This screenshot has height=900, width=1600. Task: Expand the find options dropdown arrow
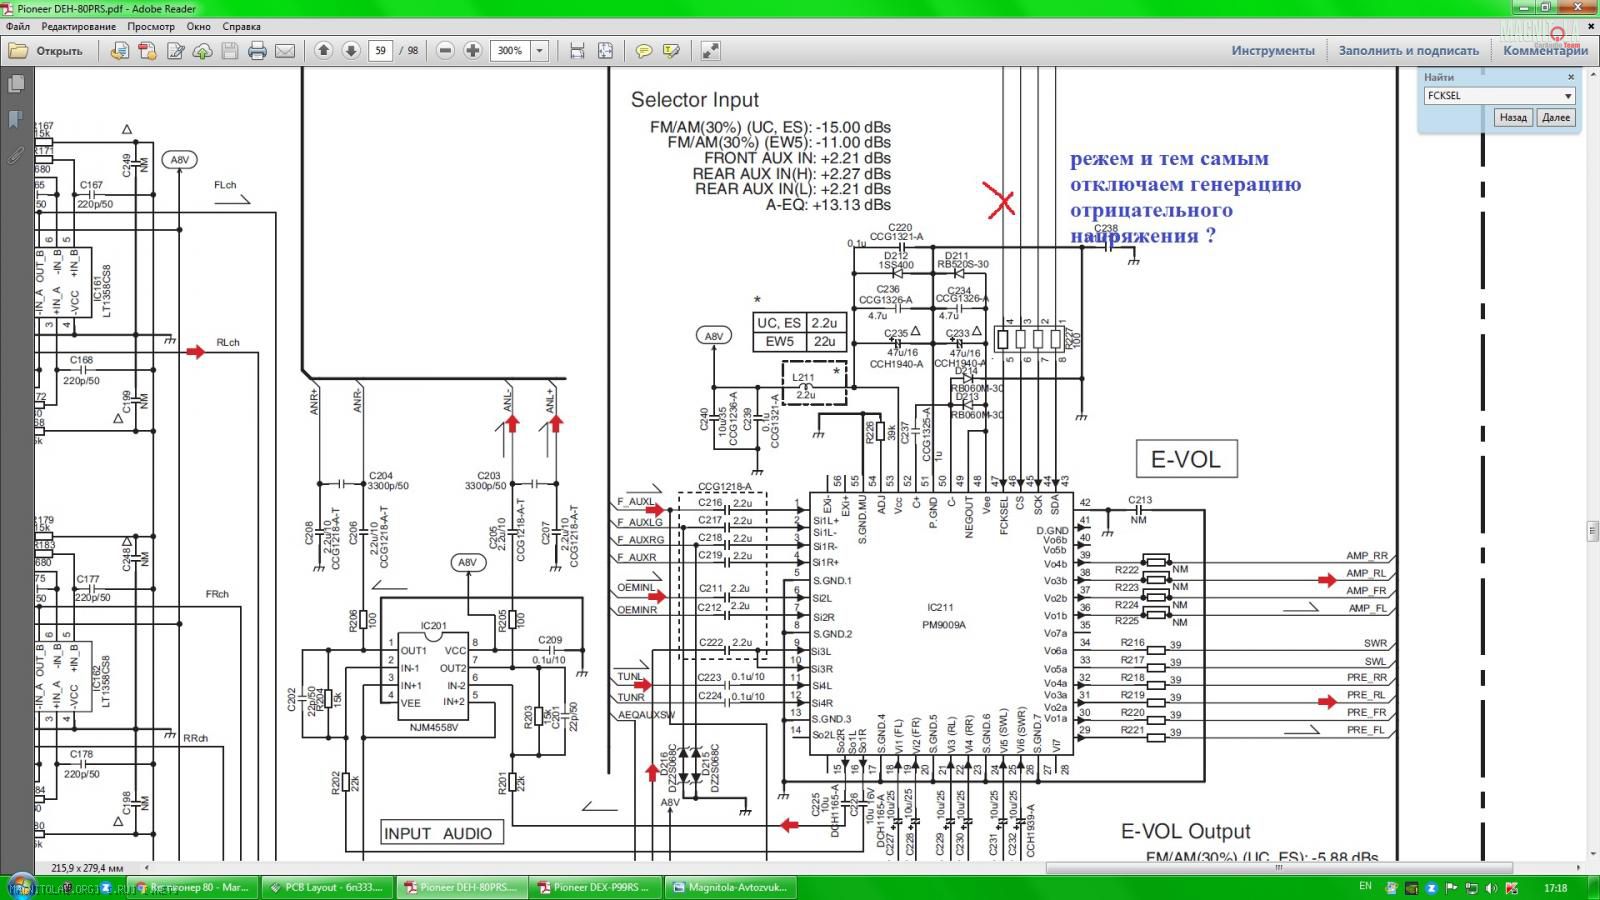tap(1568, 96)
